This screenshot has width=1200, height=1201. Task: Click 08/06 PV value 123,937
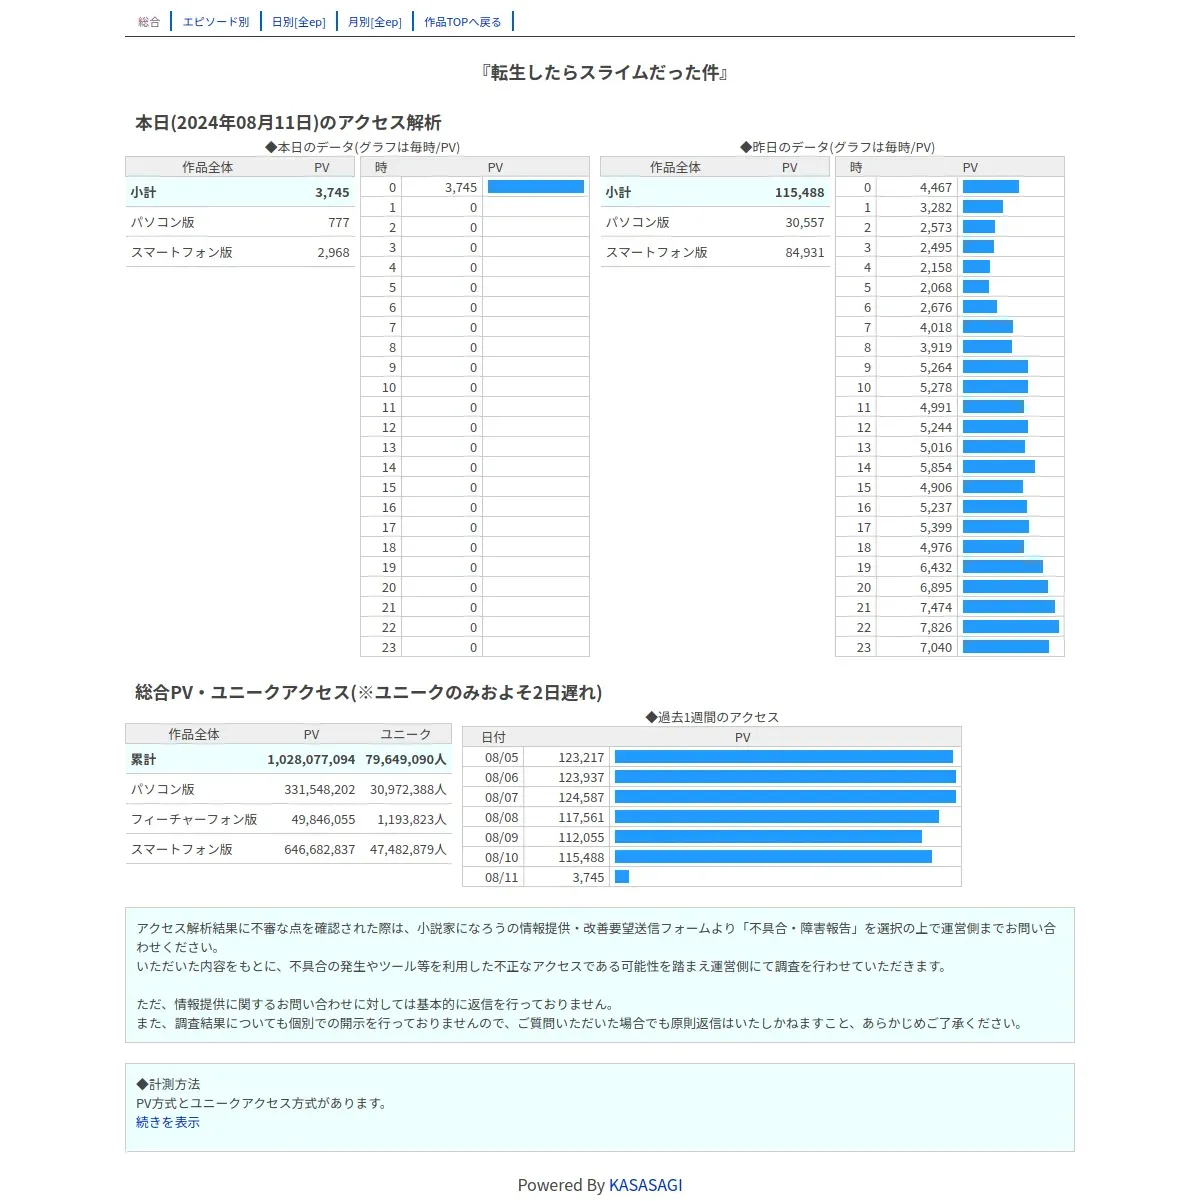tap(581, 777)
